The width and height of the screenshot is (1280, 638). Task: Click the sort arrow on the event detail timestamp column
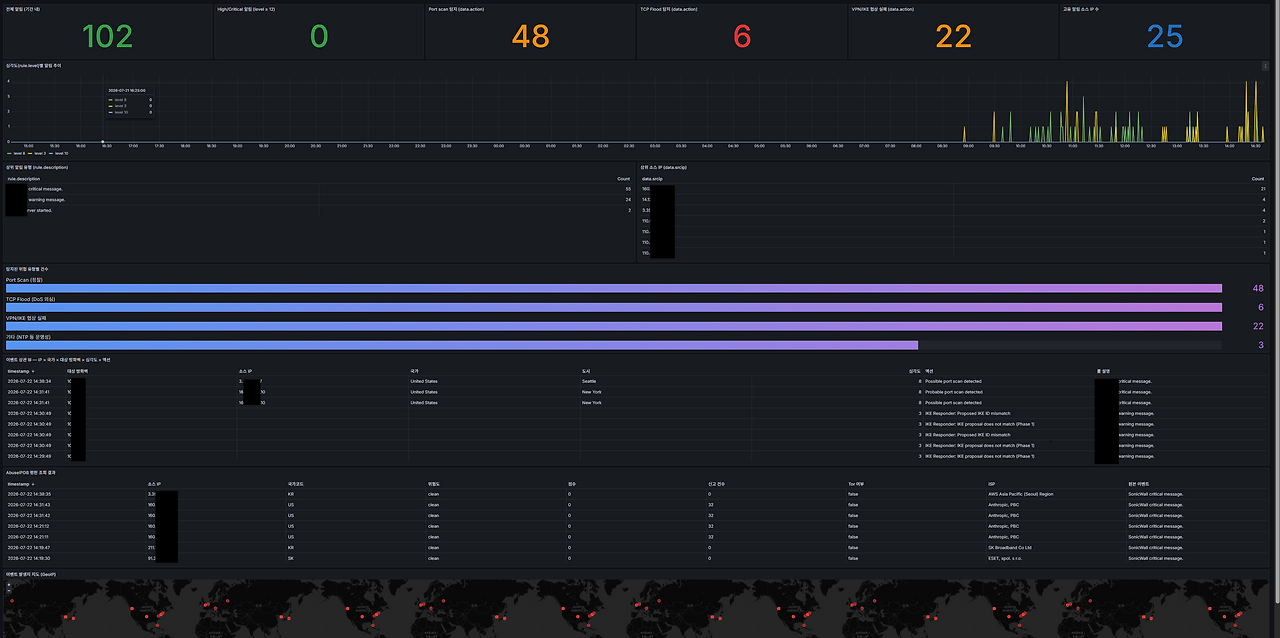click(x=33, y=371)
